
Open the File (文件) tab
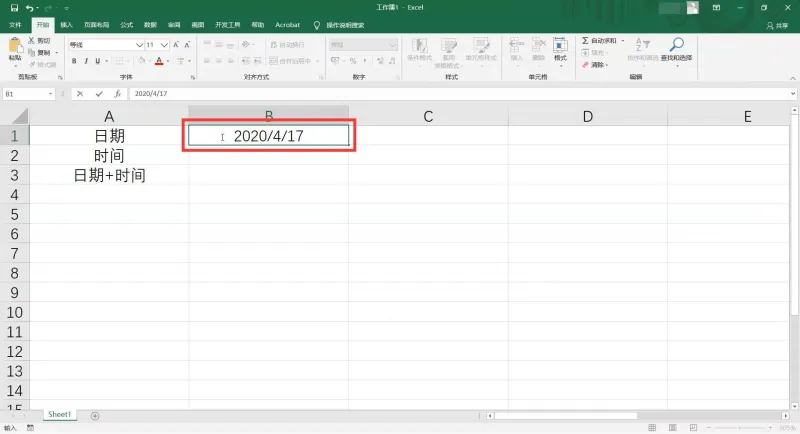coord(15,25)
